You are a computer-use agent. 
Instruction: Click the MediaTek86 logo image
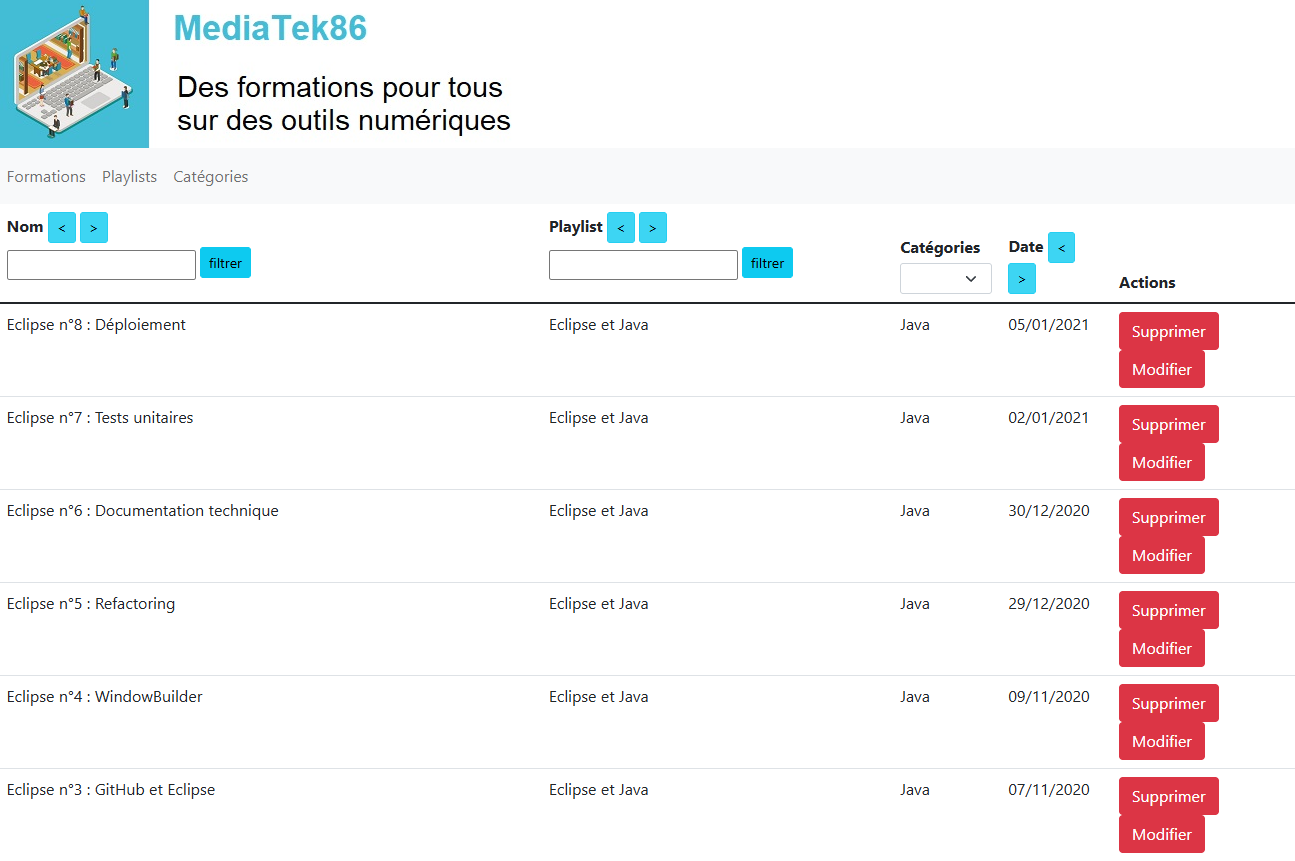(74, 74)
